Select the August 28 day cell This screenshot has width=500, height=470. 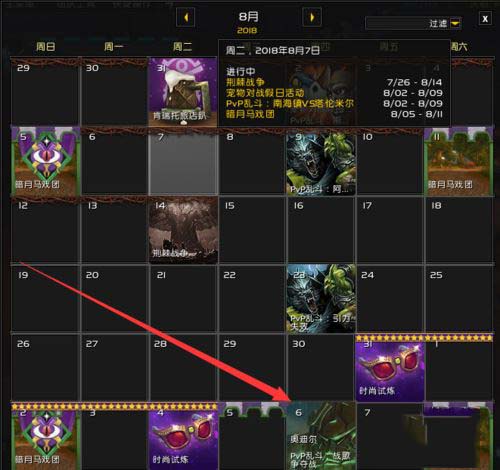click(183, 368)
